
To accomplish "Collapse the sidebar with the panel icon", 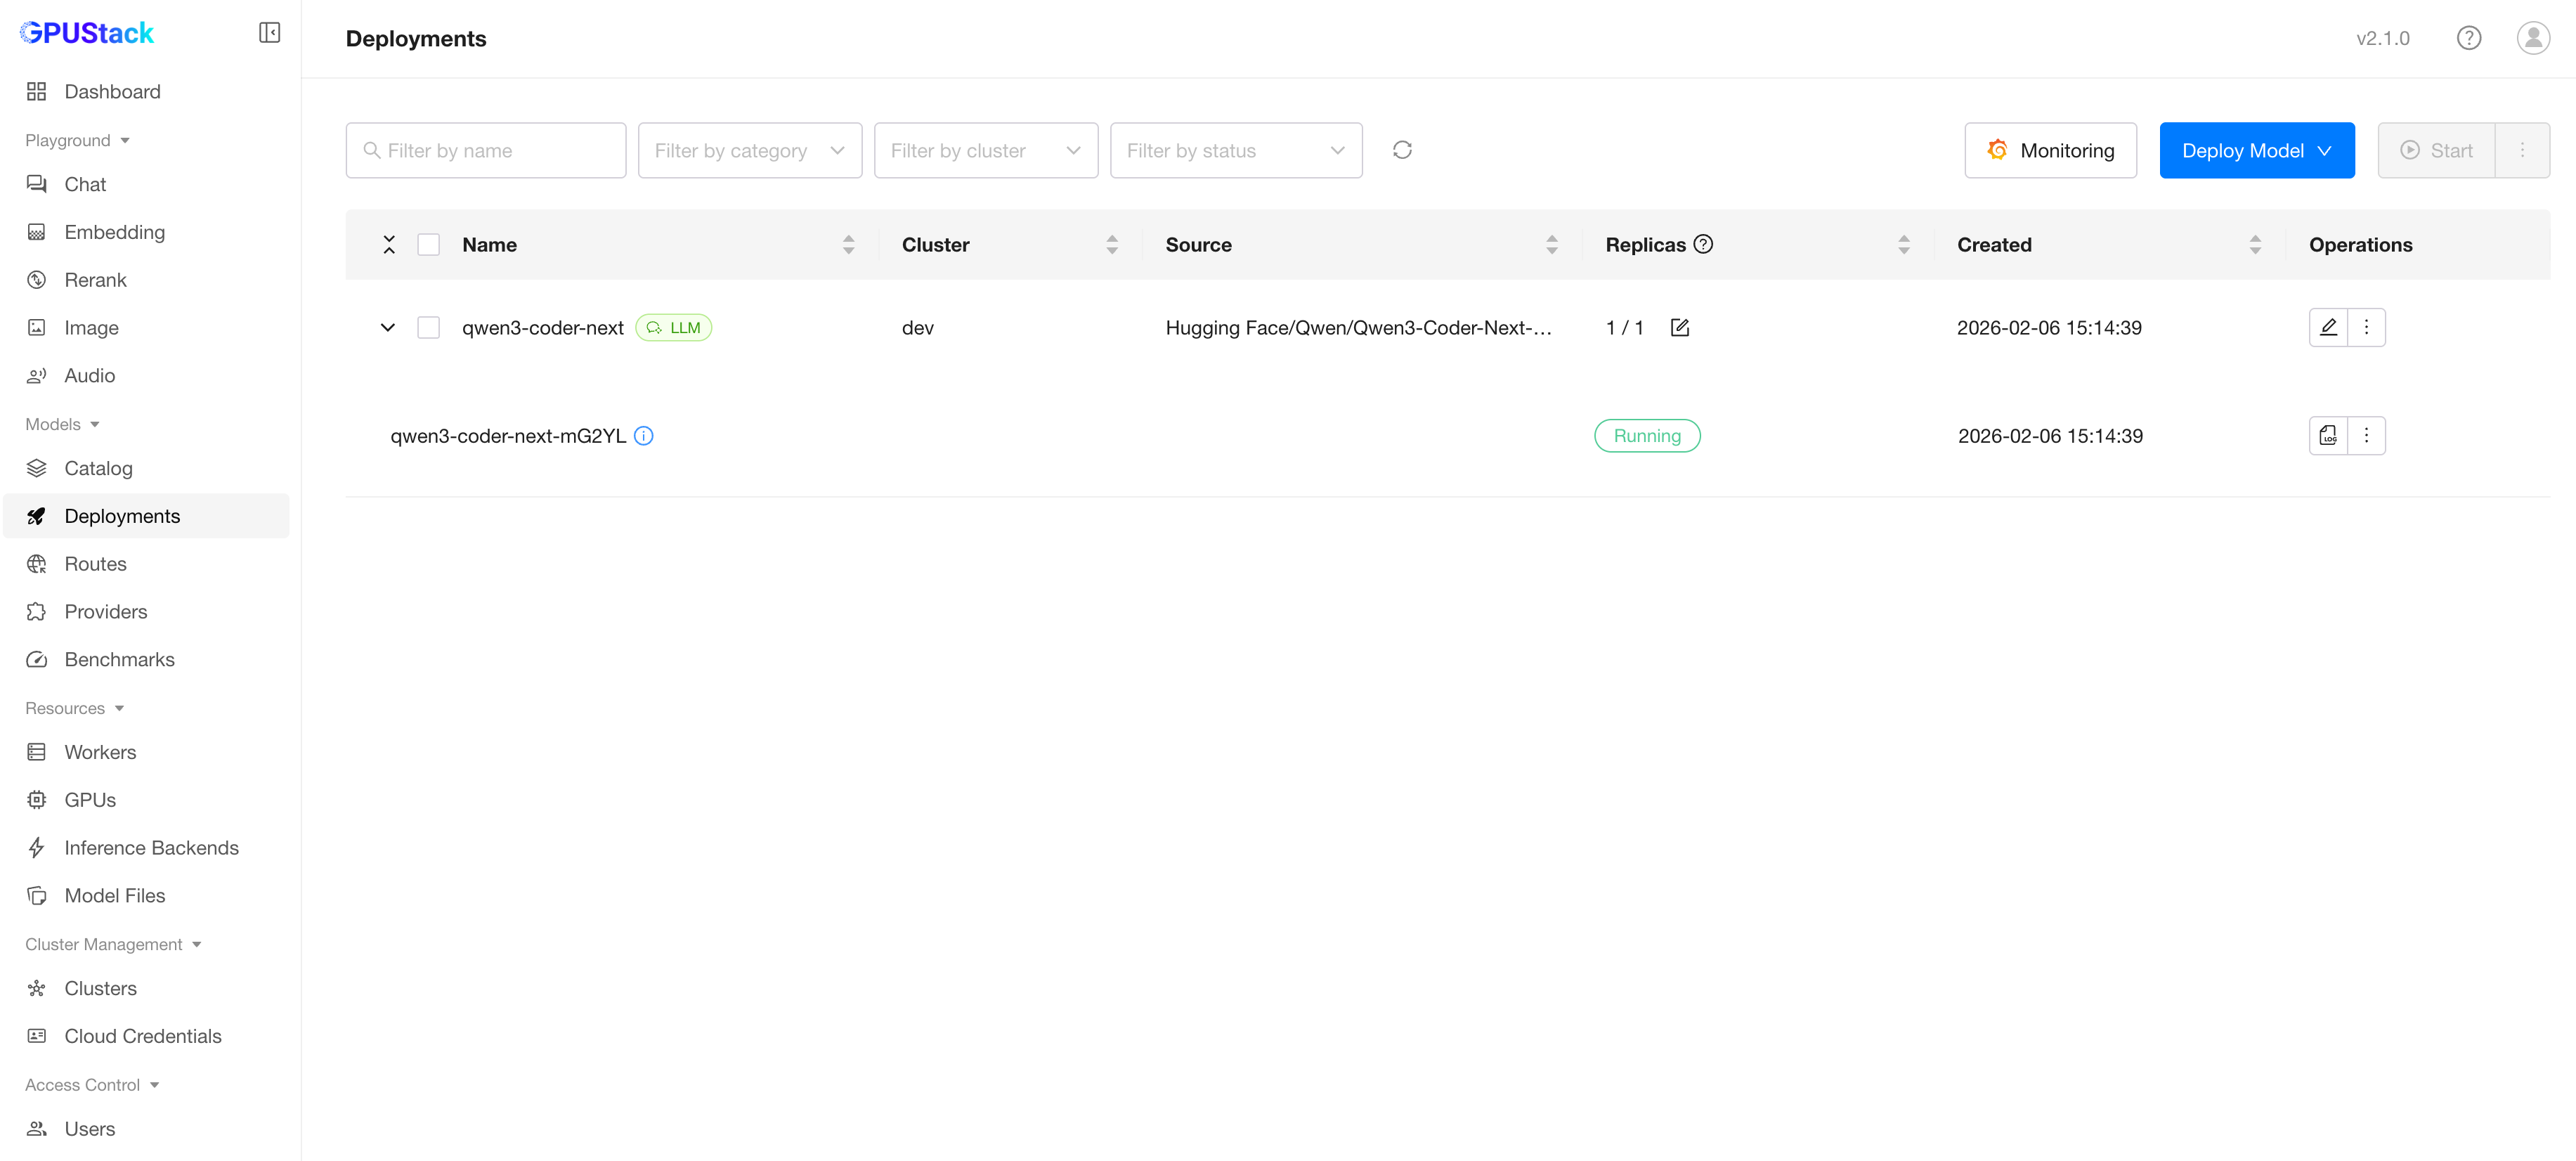I will pos(269,33).
